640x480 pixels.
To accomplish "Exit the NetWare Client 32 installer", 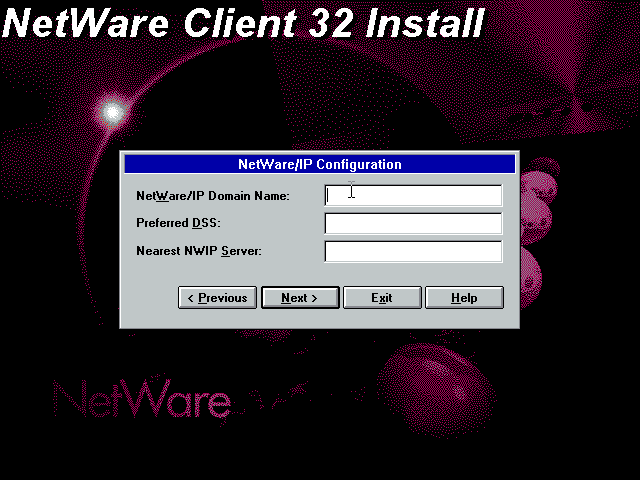I will [382, 298].
